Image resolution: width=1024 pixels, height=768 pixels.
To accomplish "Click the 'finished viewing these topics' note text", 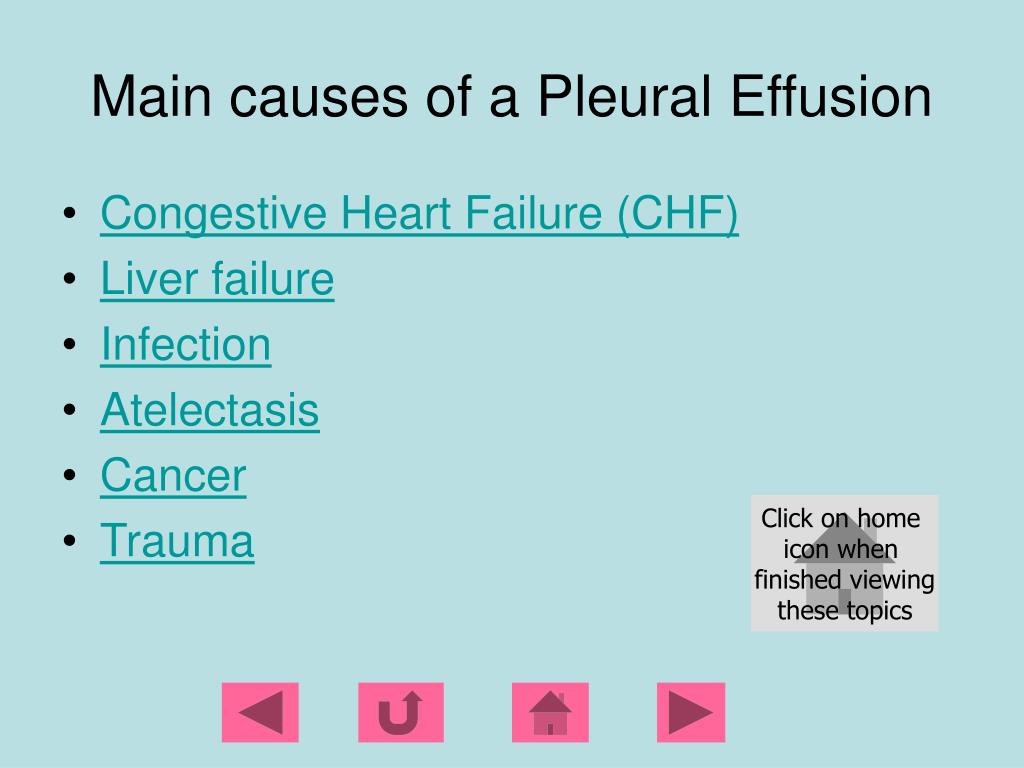I will click(x=844, y=595).
